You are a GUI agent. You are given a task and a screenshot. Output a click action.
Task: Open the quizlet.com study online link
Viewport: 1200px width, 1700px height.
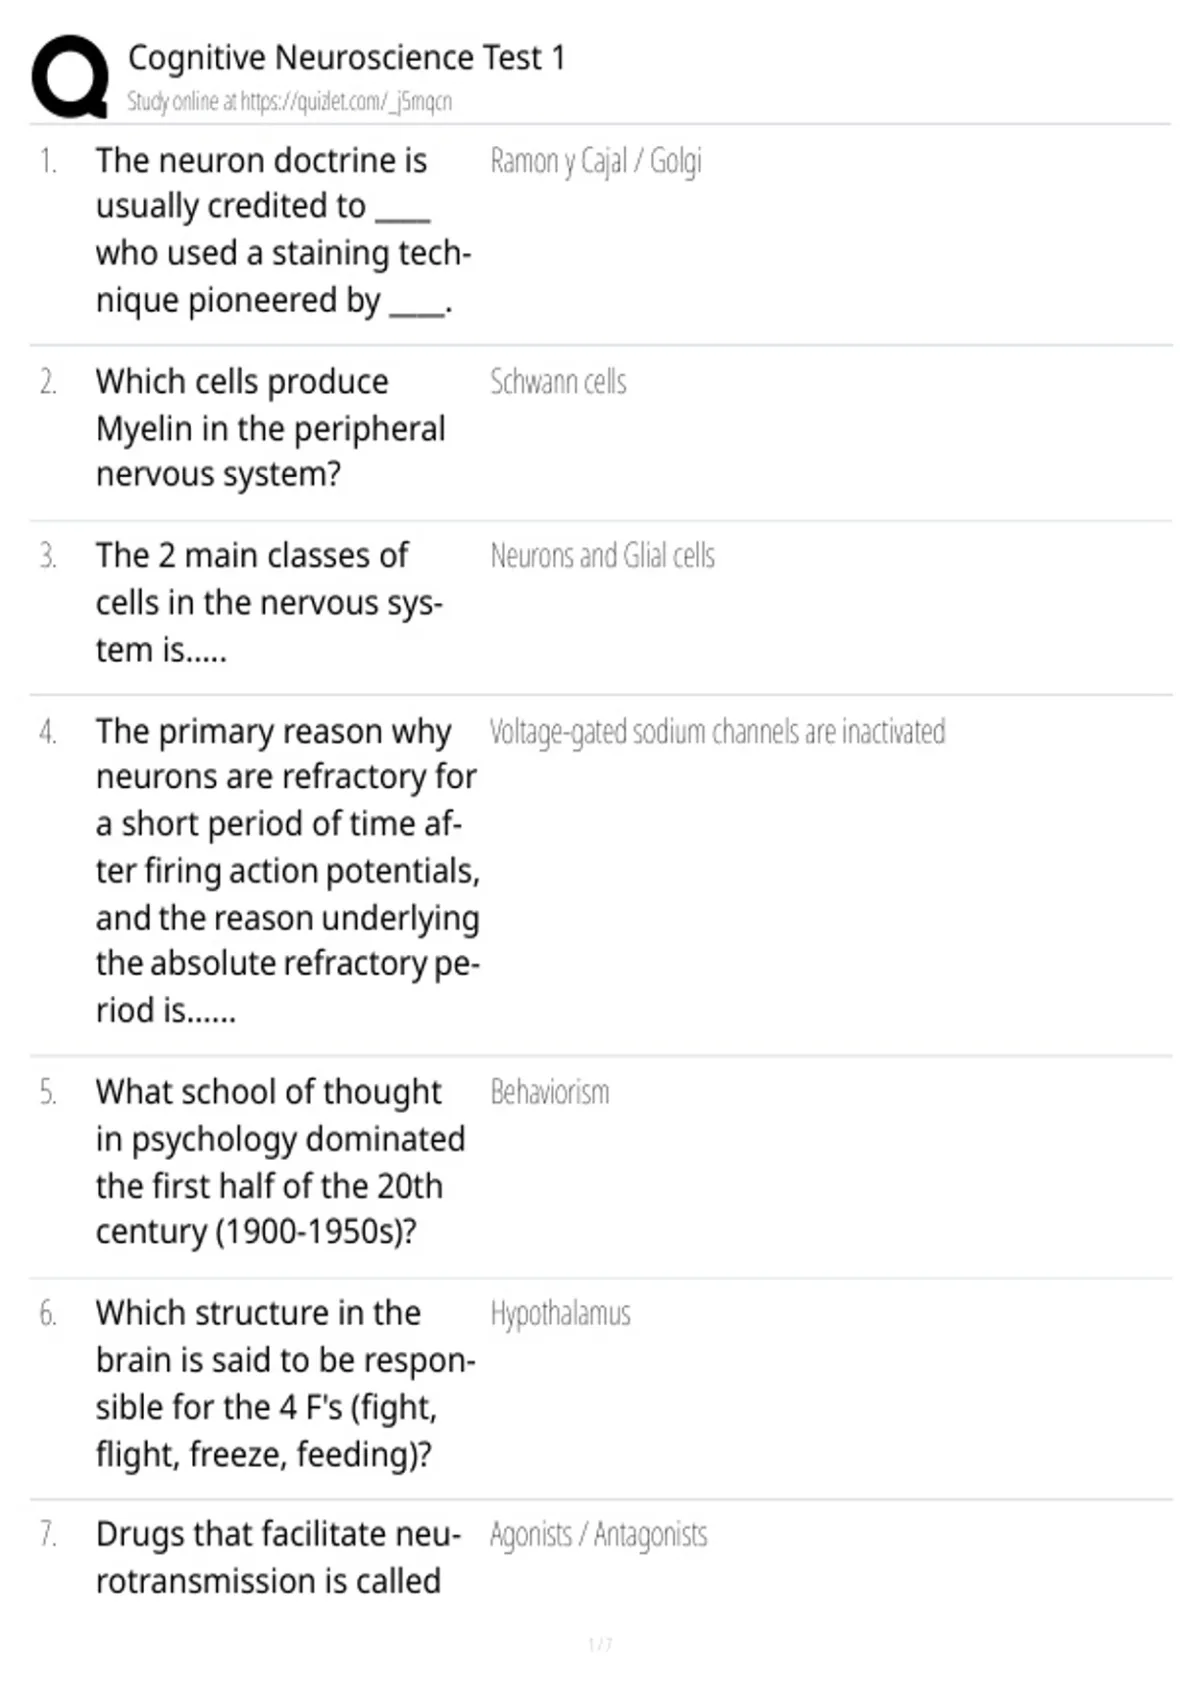point(289,102)
